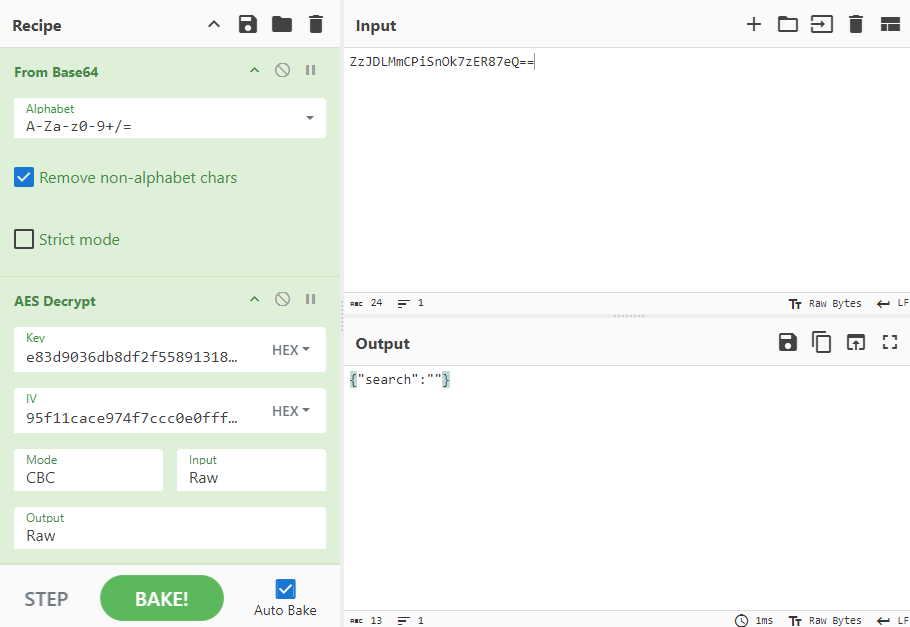Click the AES Decrypt operation title
Viewport: 910px width, 627px height.
point(55,301)
